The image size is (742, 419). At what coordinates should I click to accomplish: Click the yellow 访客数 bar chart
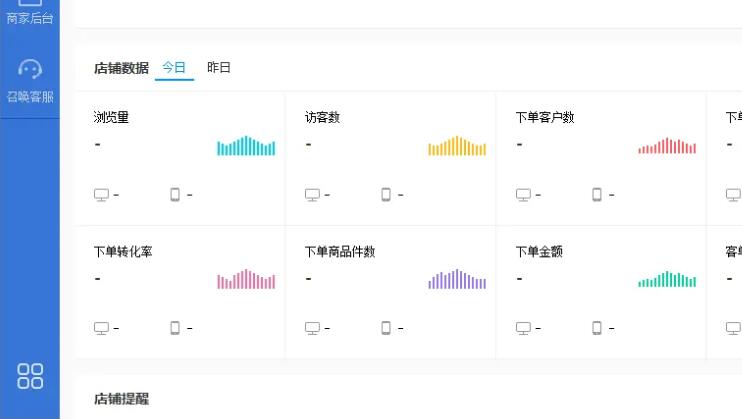(457, 146)
